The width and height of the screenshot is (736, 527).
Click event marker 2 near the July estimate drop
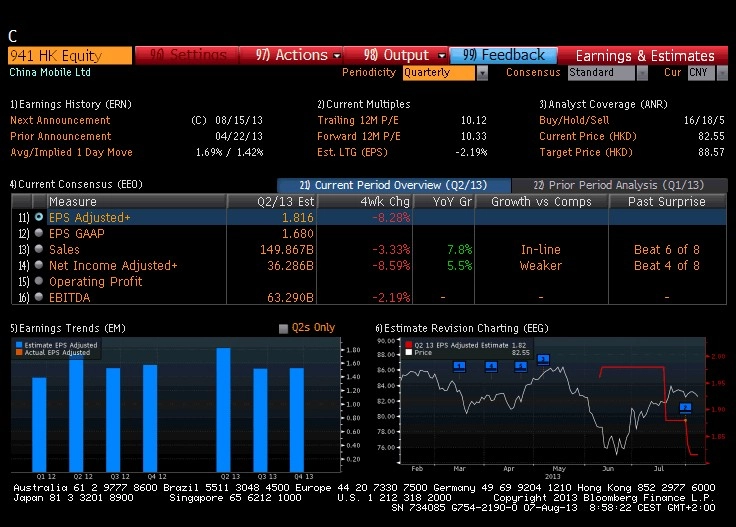pyautogui.click(x=685, y=408)
